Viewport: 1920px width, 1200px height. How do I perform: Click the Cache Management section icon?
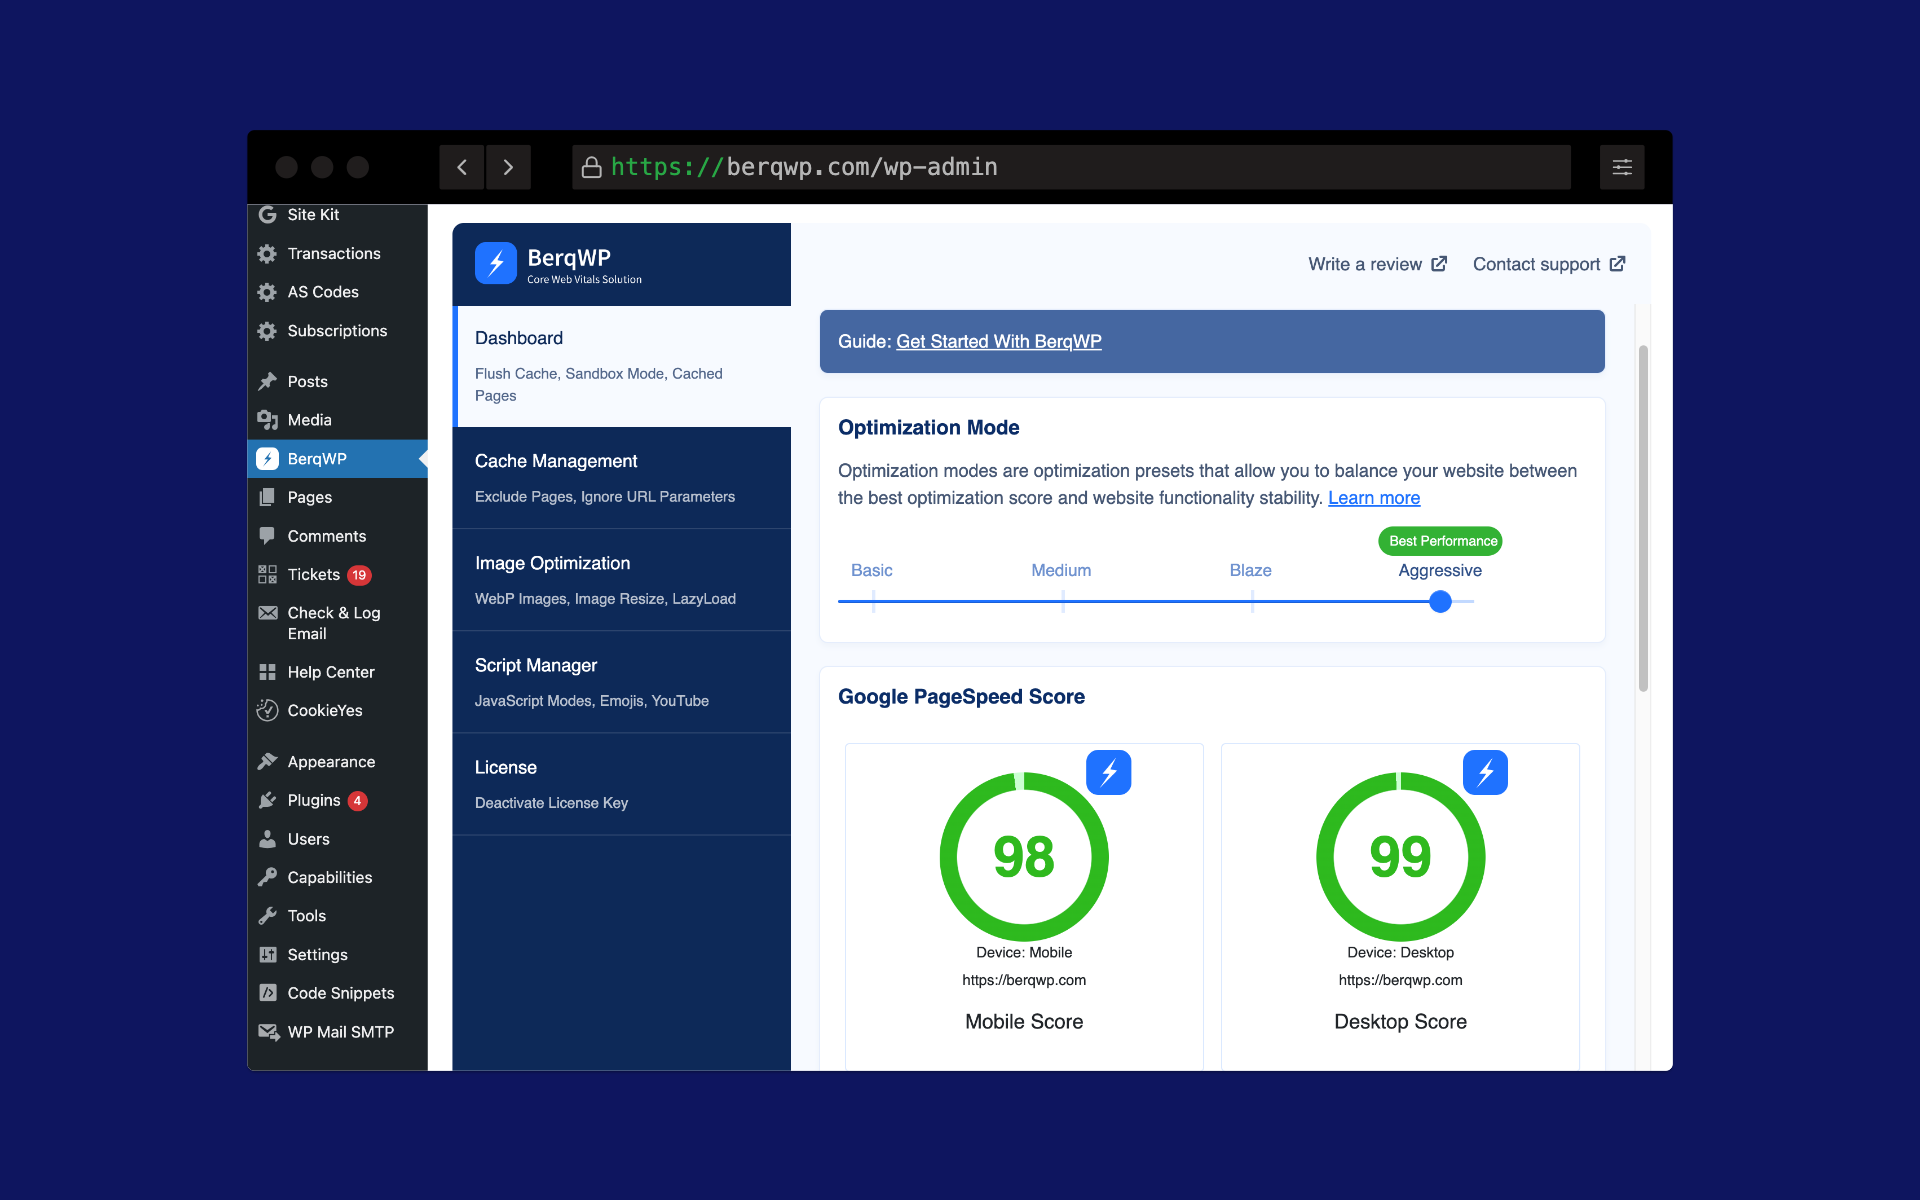click(x=553, y=460)
